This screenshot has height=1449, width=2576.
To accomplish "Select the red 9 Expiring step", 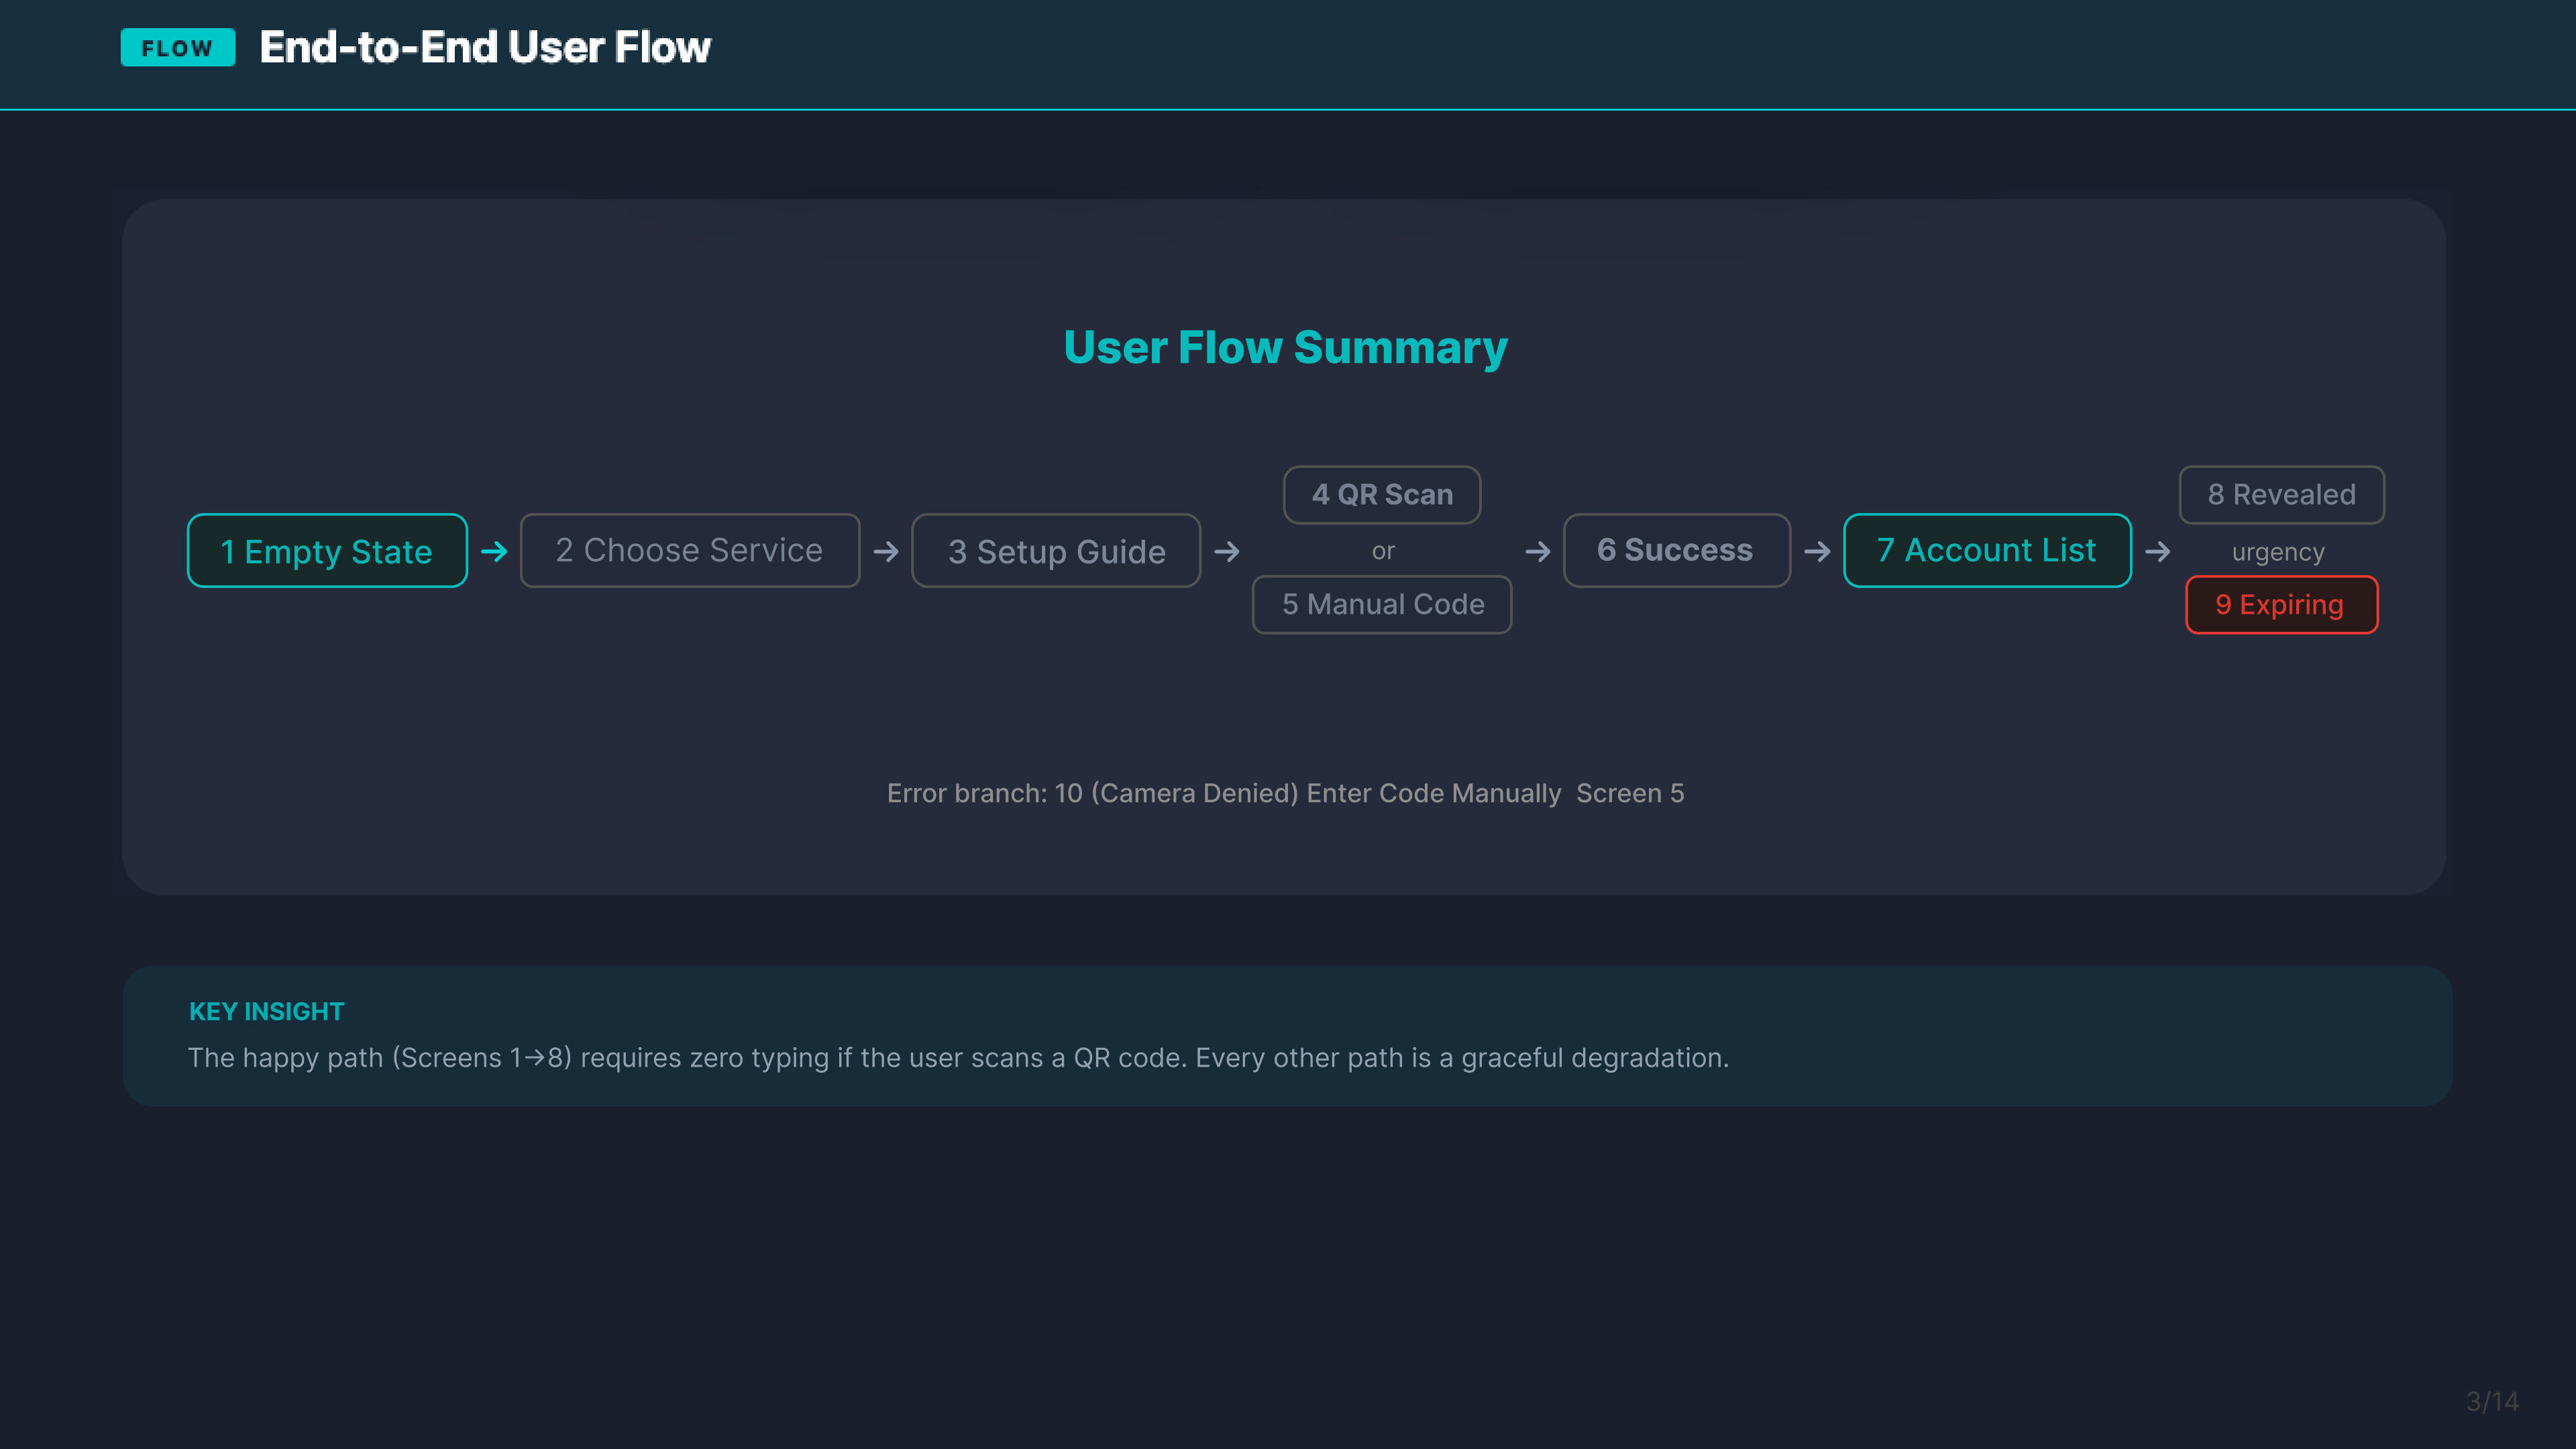I will coord(2280,604).
